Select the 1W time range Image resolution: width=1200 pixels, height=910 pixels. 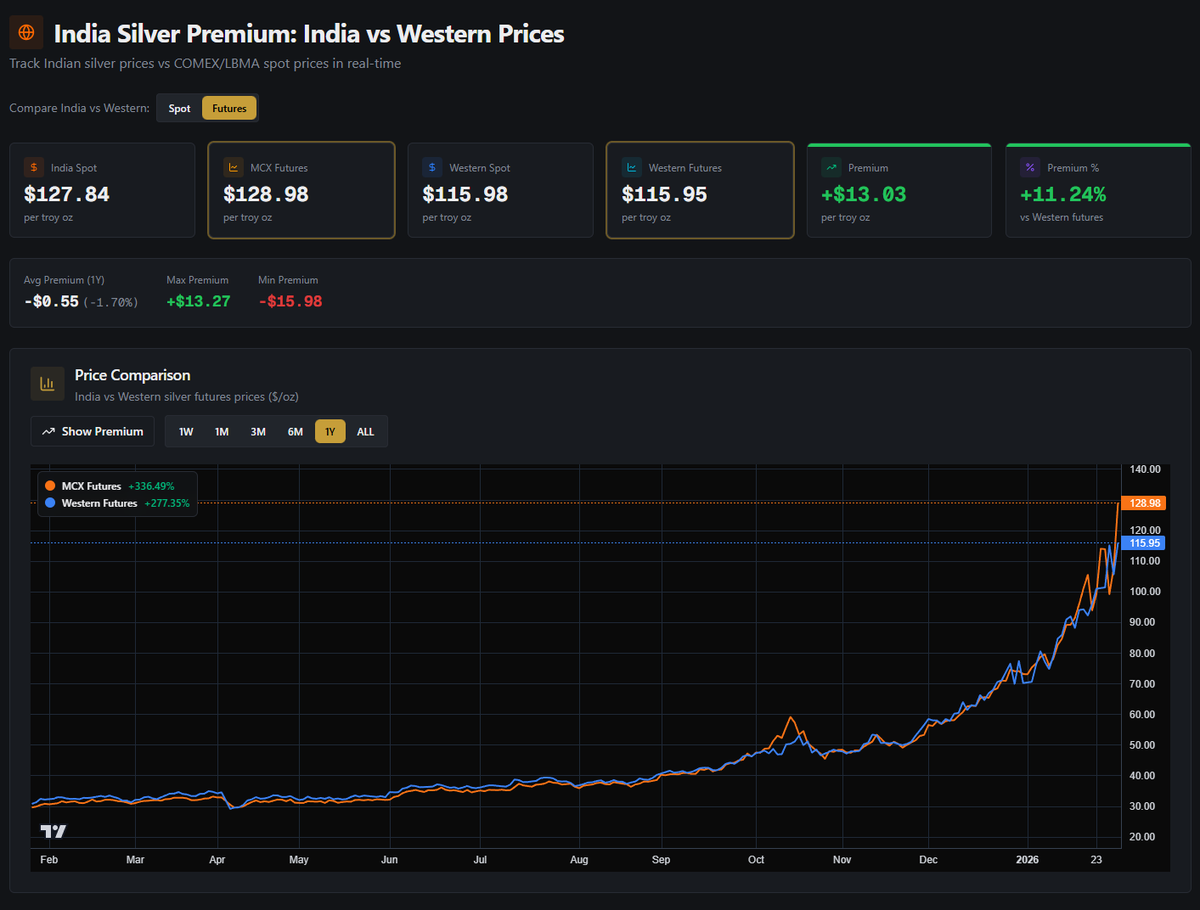click(x=186, y=431)
